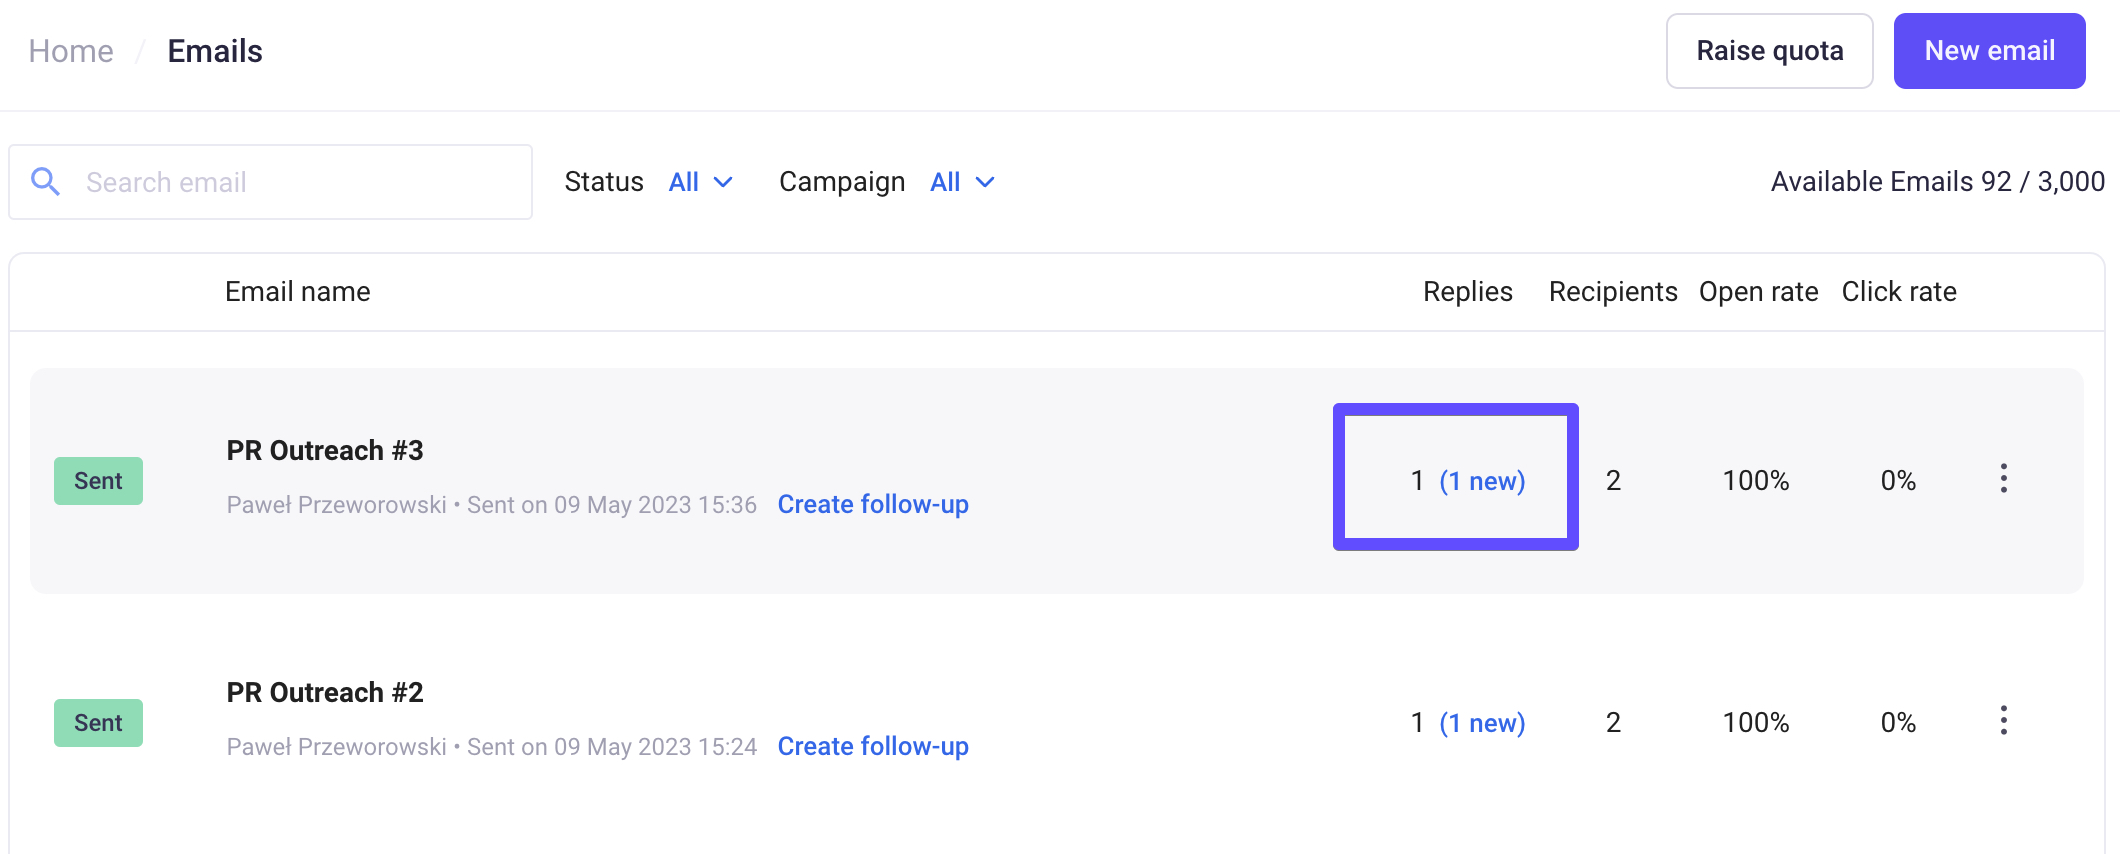
Task: Go to Home breadcrumb
Action: coord(71,51)
